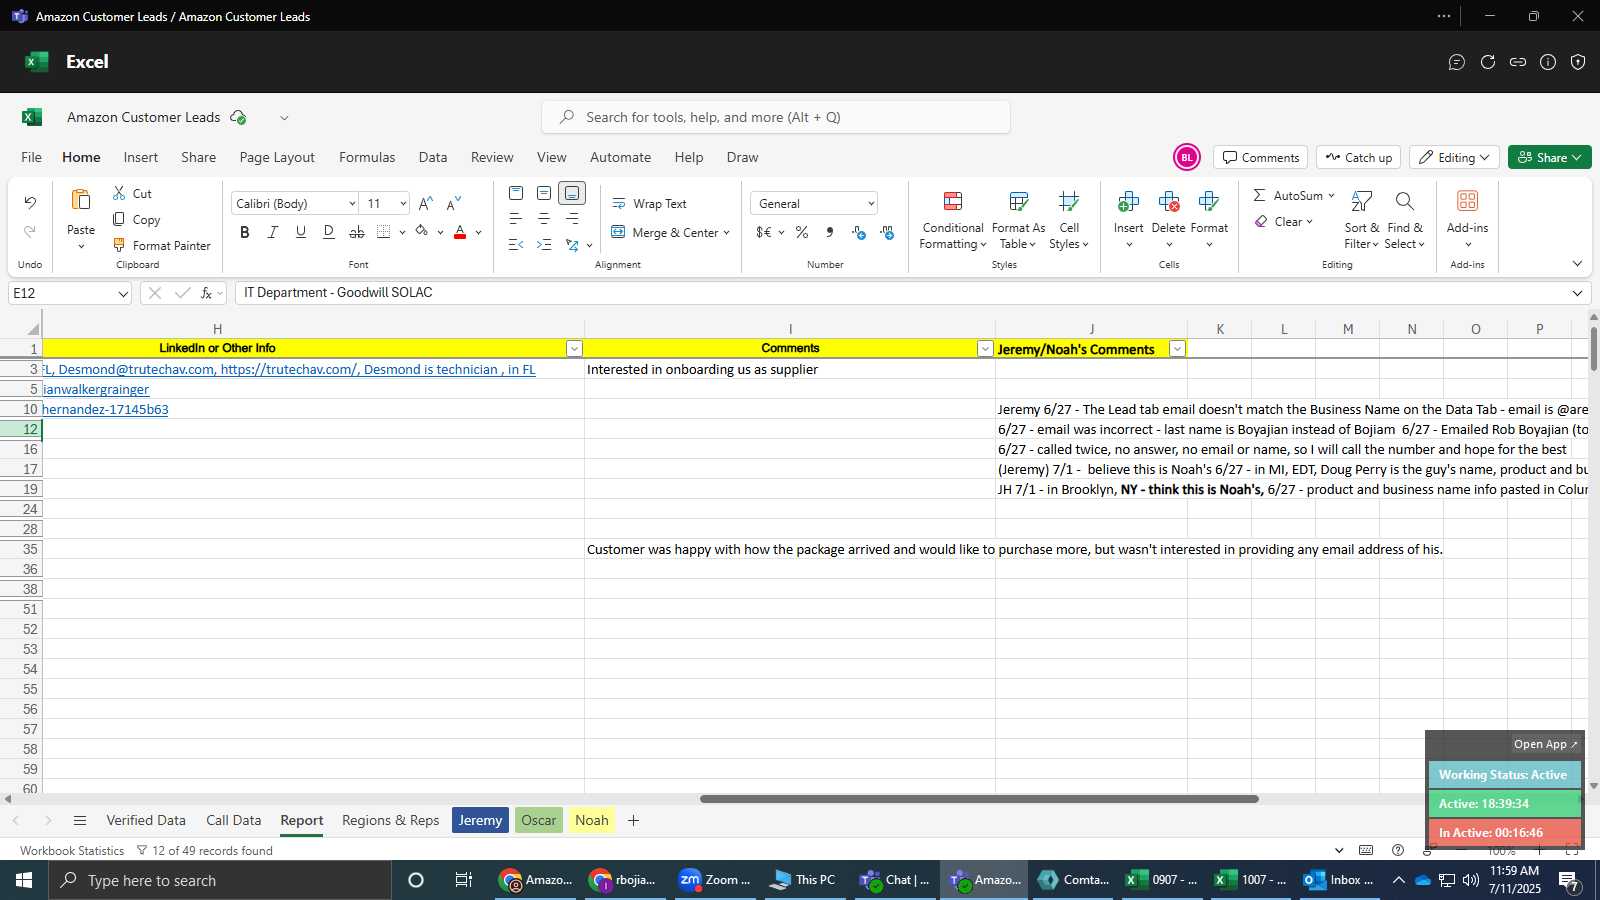Apply Comma Style format
The image size is (1600, 900).
(830, 232)
